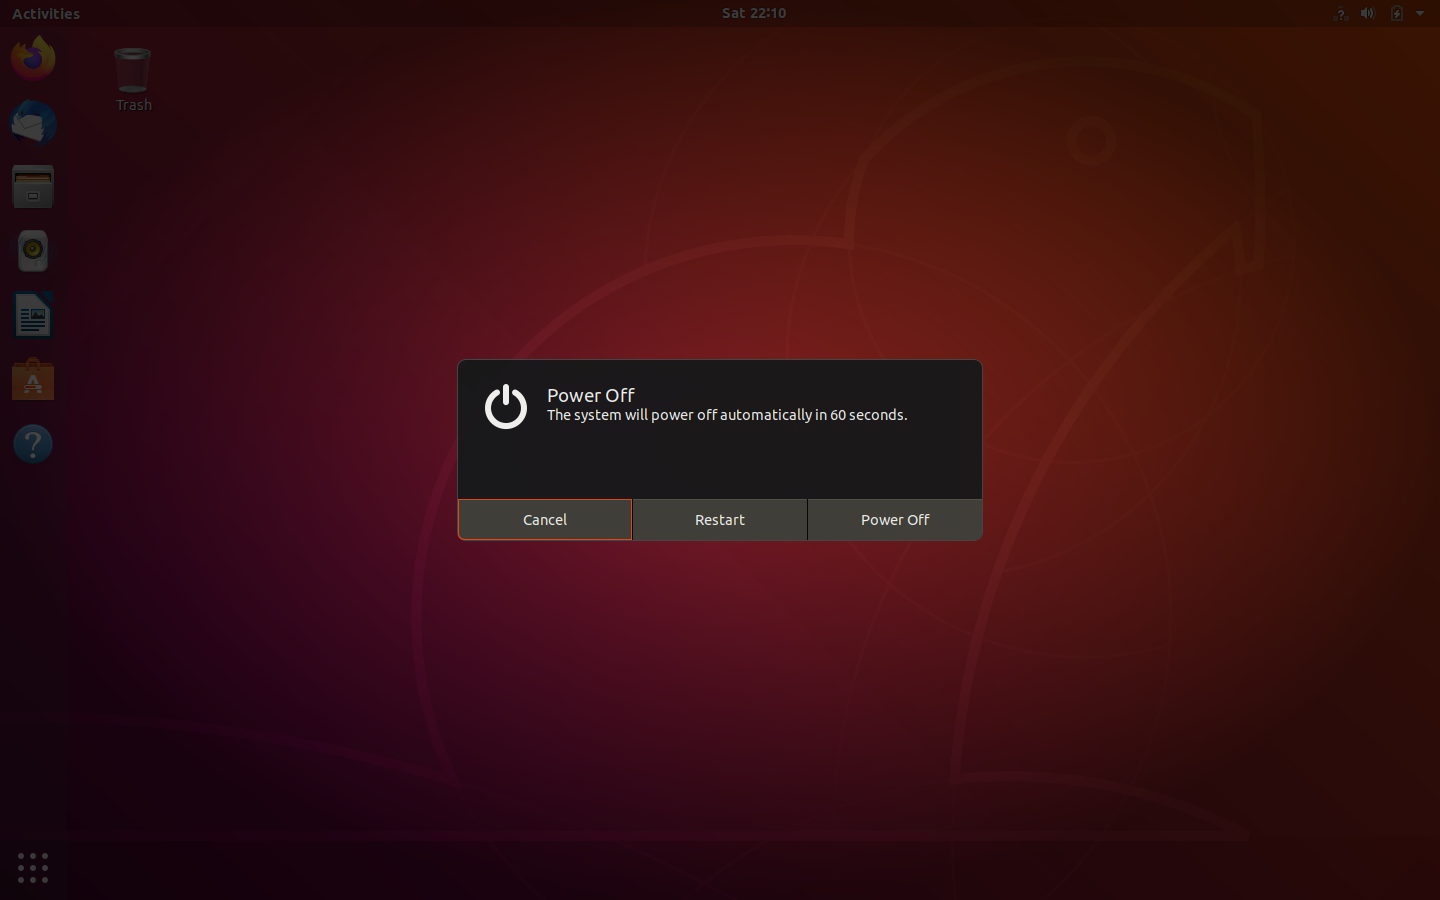Open Firefox from the dock
The image size is (1440, 900).
[33, 58]
